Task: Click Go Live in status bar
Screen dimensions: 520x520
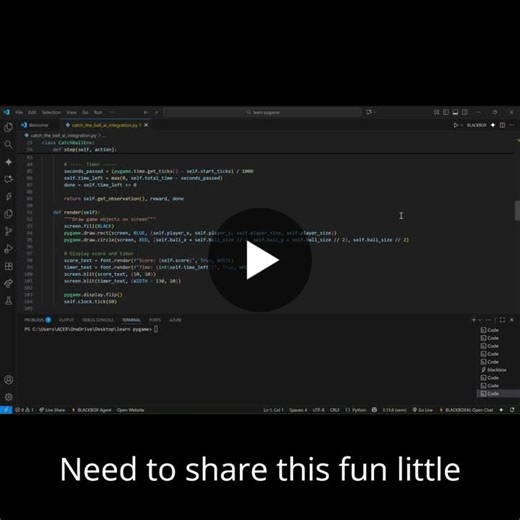Action: pos(423,410)
